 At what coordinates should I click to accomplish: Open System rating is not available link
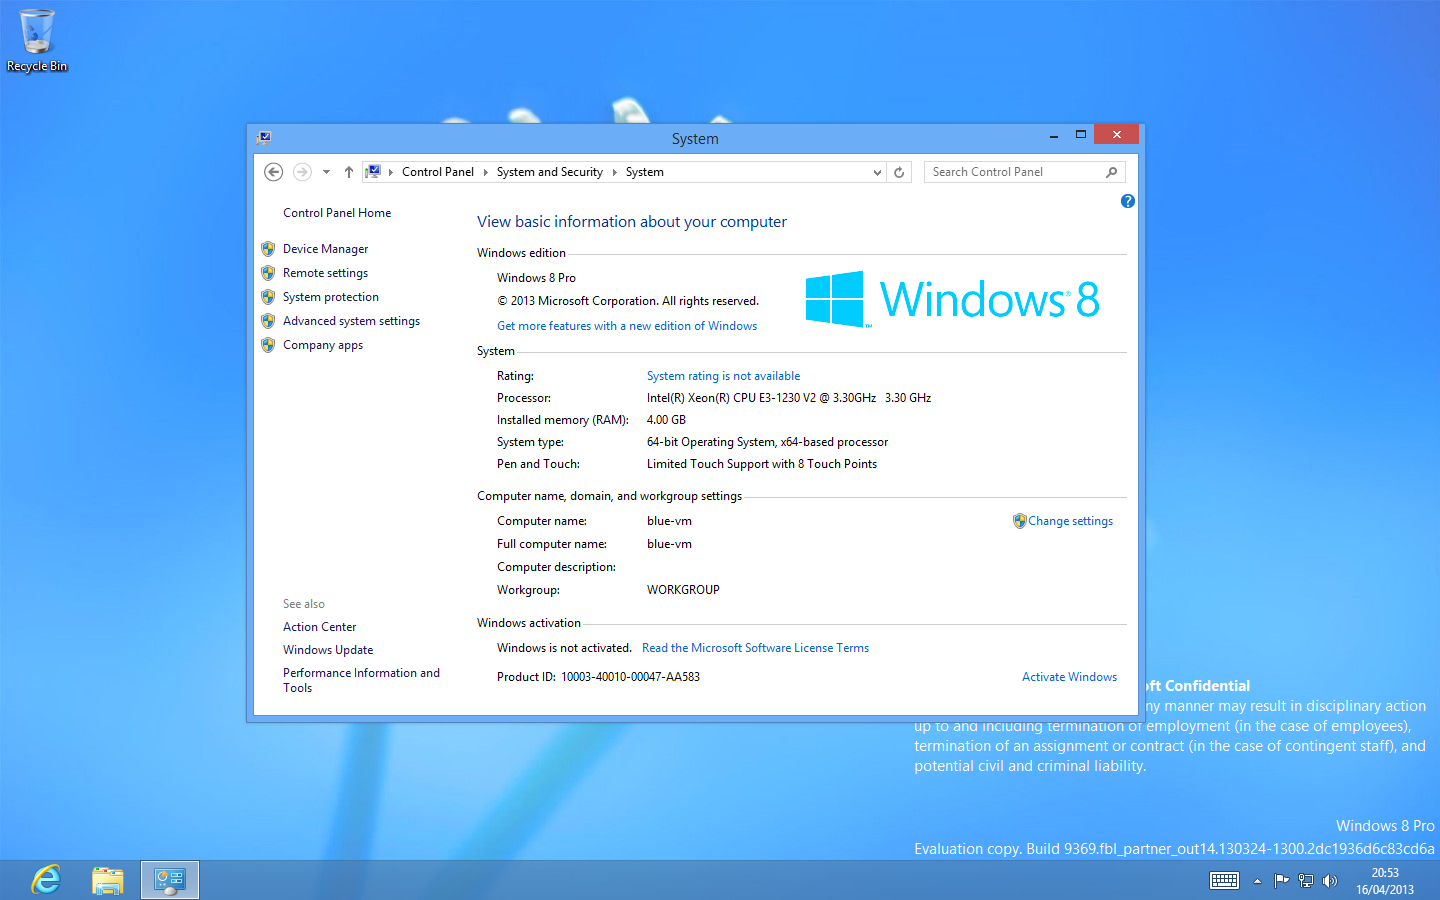[723, 376]
